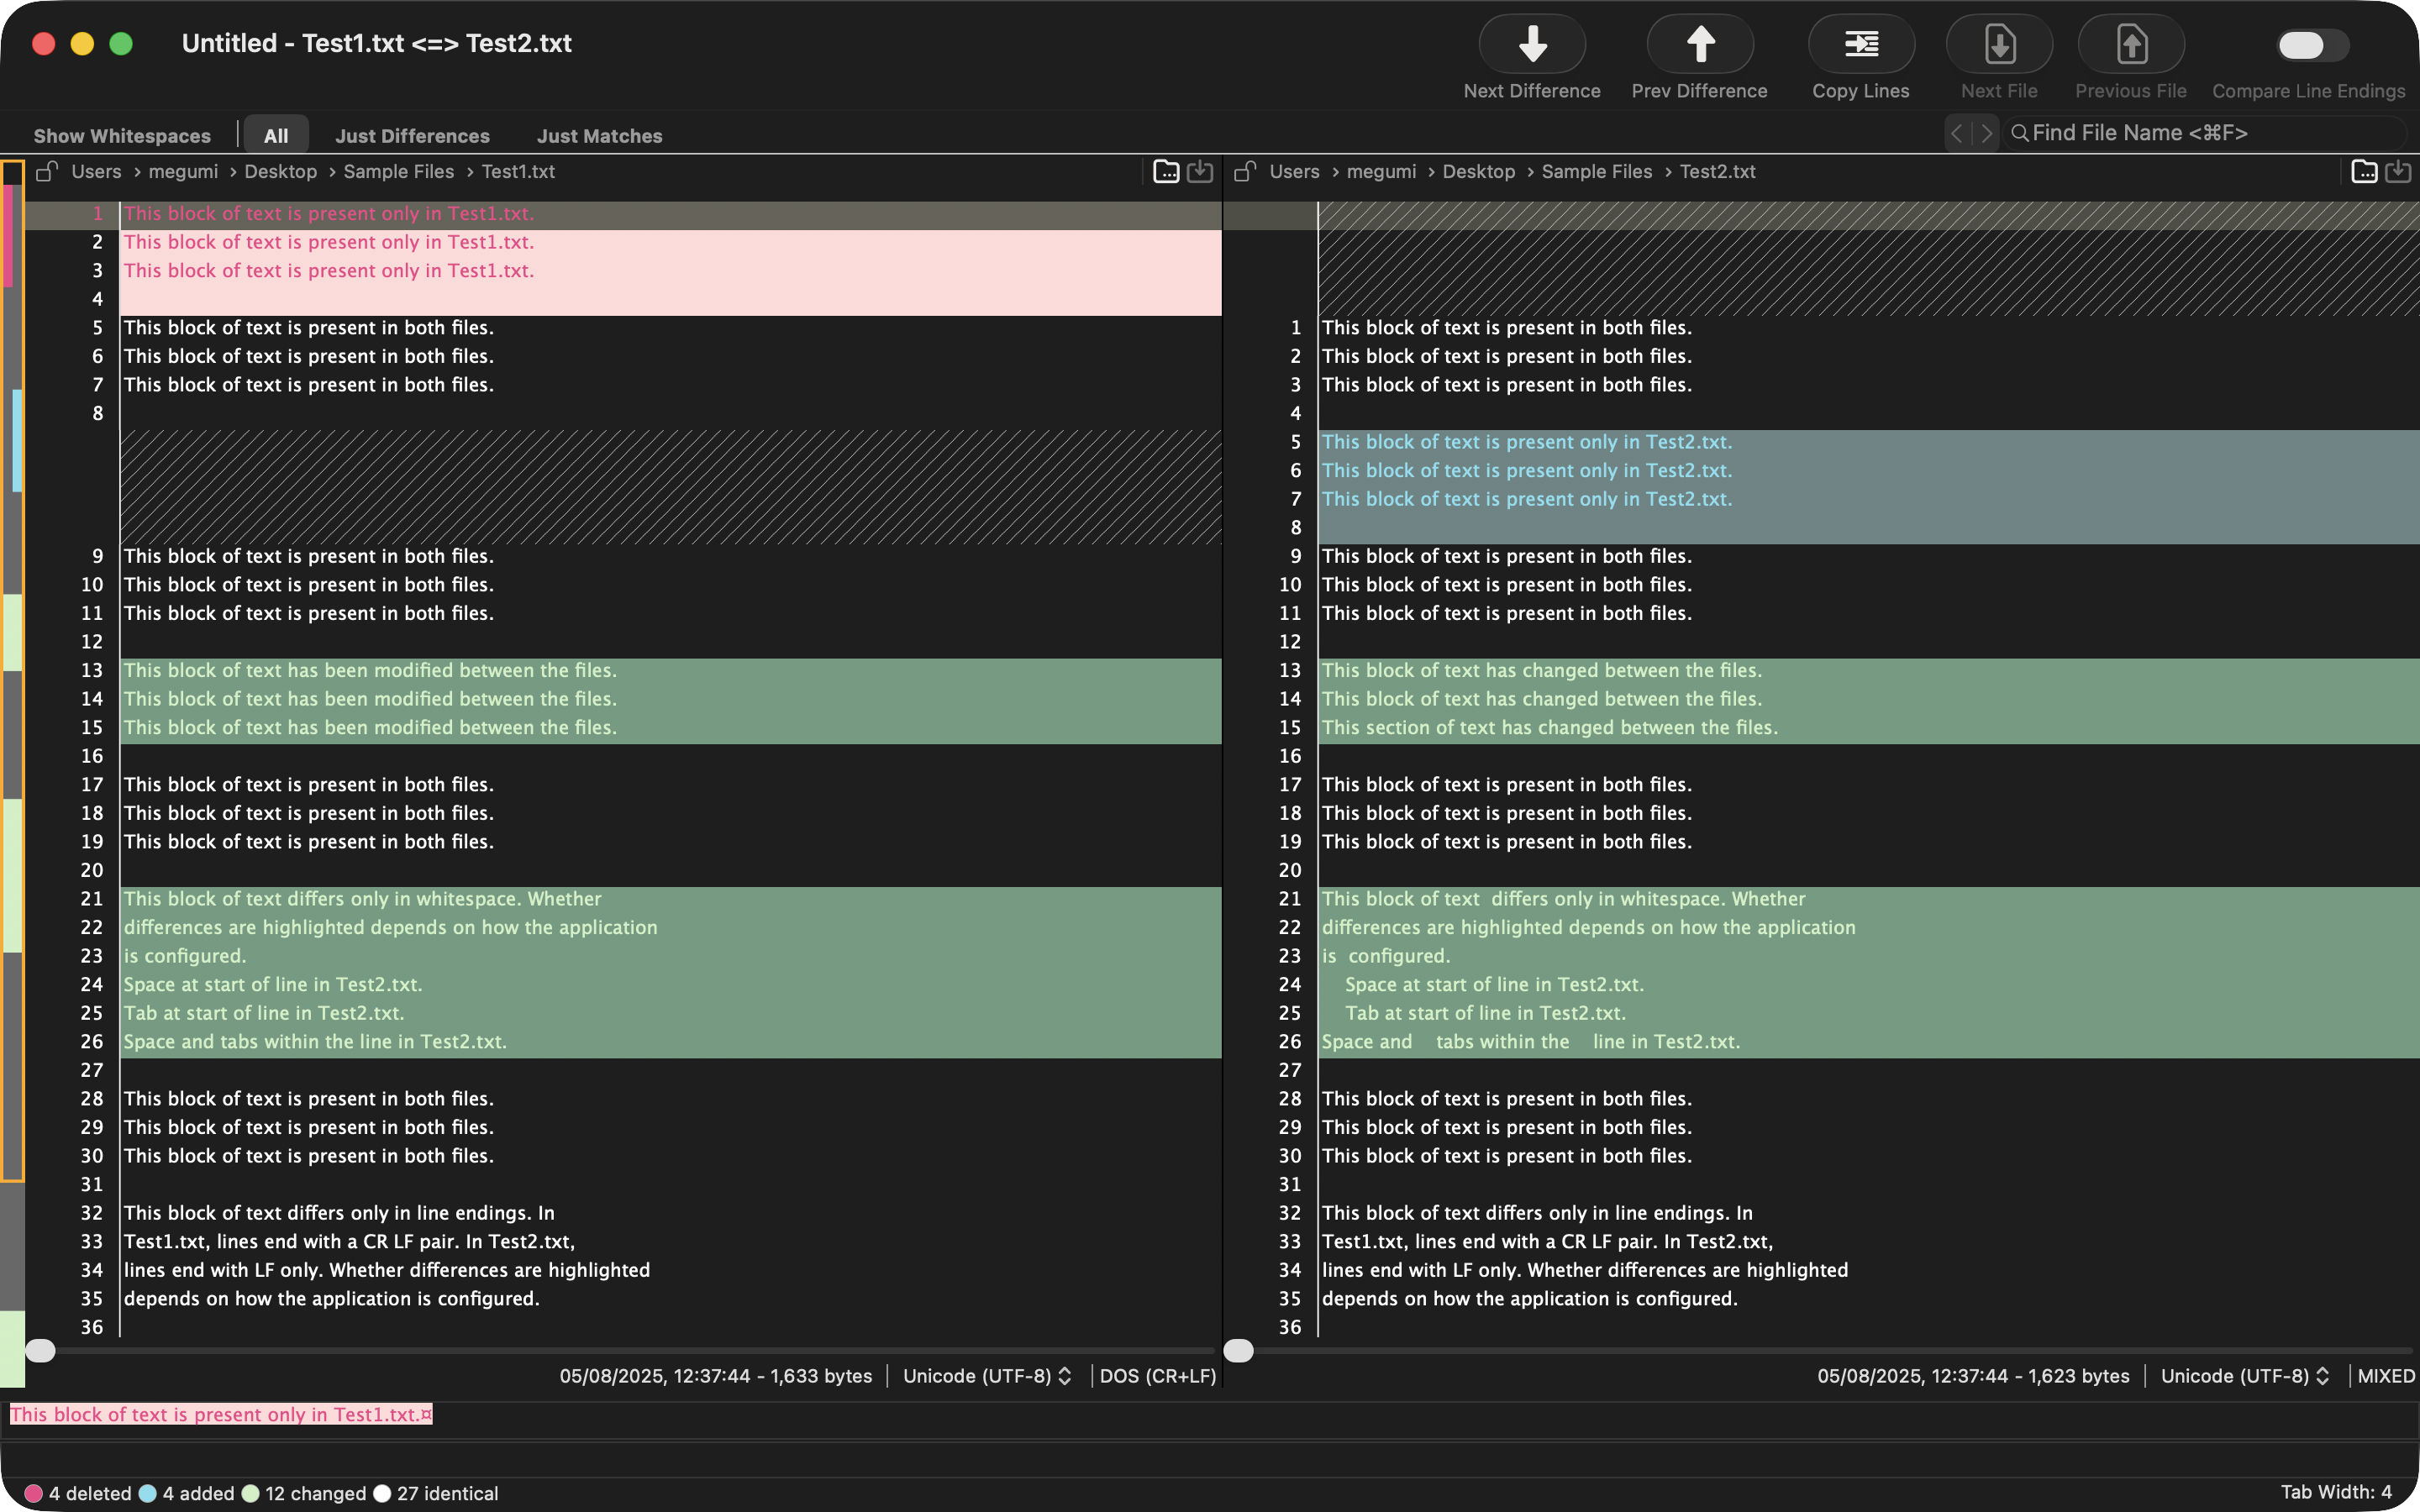Click save icon for right pane
The width and height of the screenshot is (2420, 1512).
coord(2398,171)
